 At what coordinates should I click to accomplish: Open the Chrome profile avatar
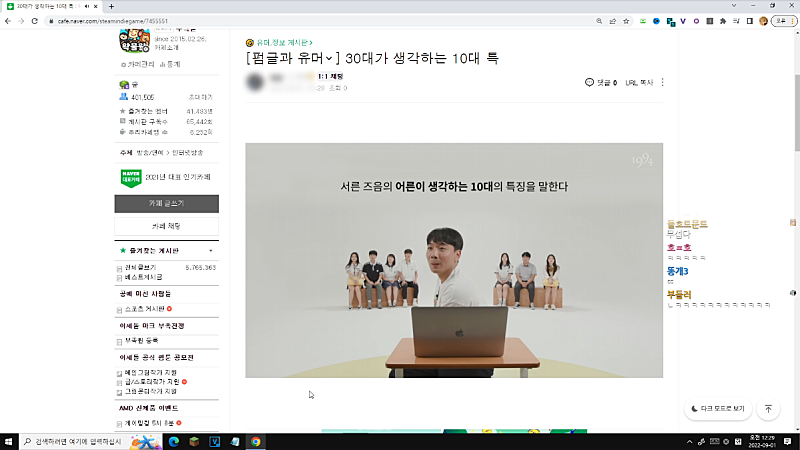point(763,21)
